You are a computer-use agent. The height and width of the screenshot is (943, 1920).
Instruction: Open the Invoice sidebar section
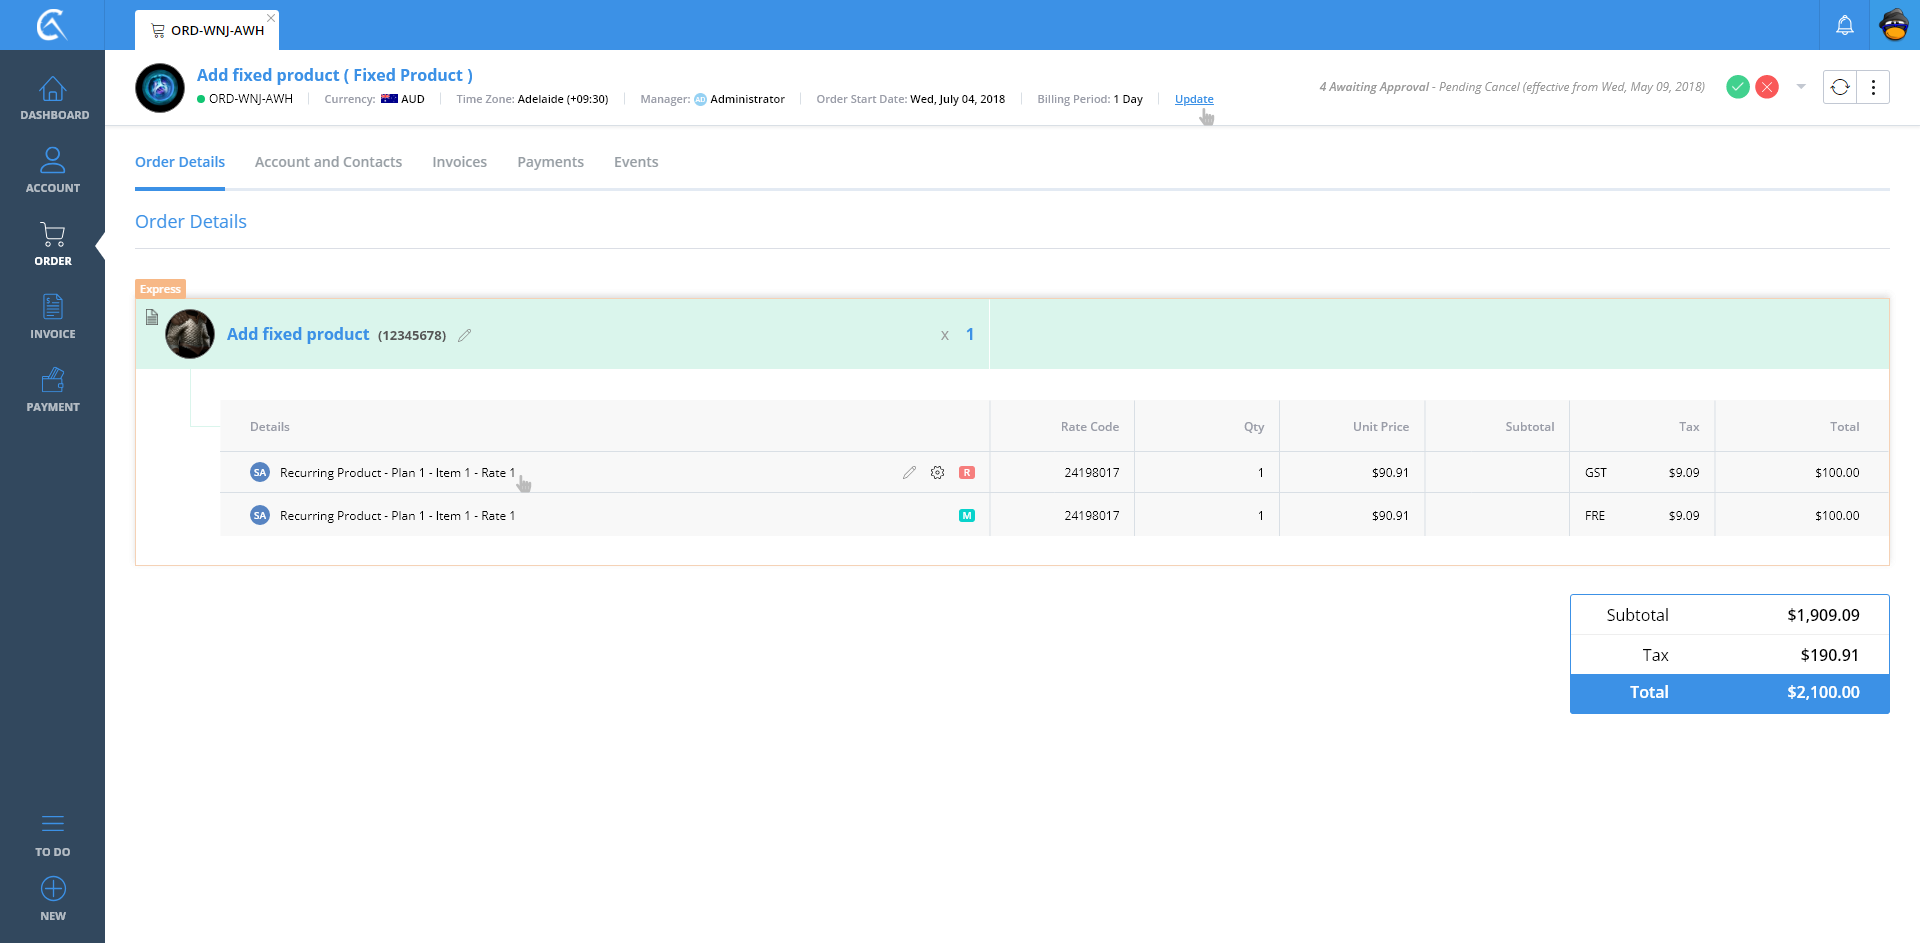[53, 316]
